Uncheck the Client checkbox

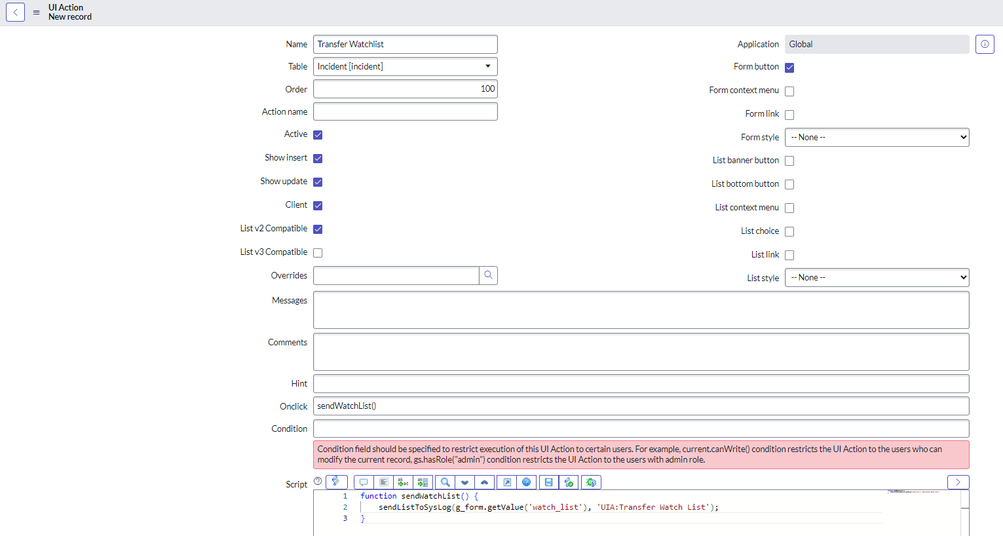tap(318, 206)
